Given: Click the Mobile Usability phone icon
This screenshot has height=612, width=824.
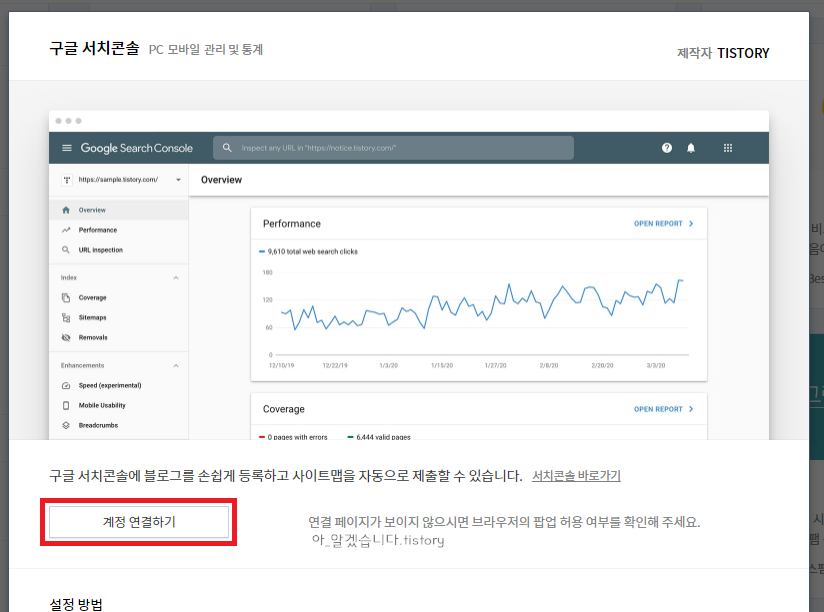Looking at the screenshot, I should (66, 406).
